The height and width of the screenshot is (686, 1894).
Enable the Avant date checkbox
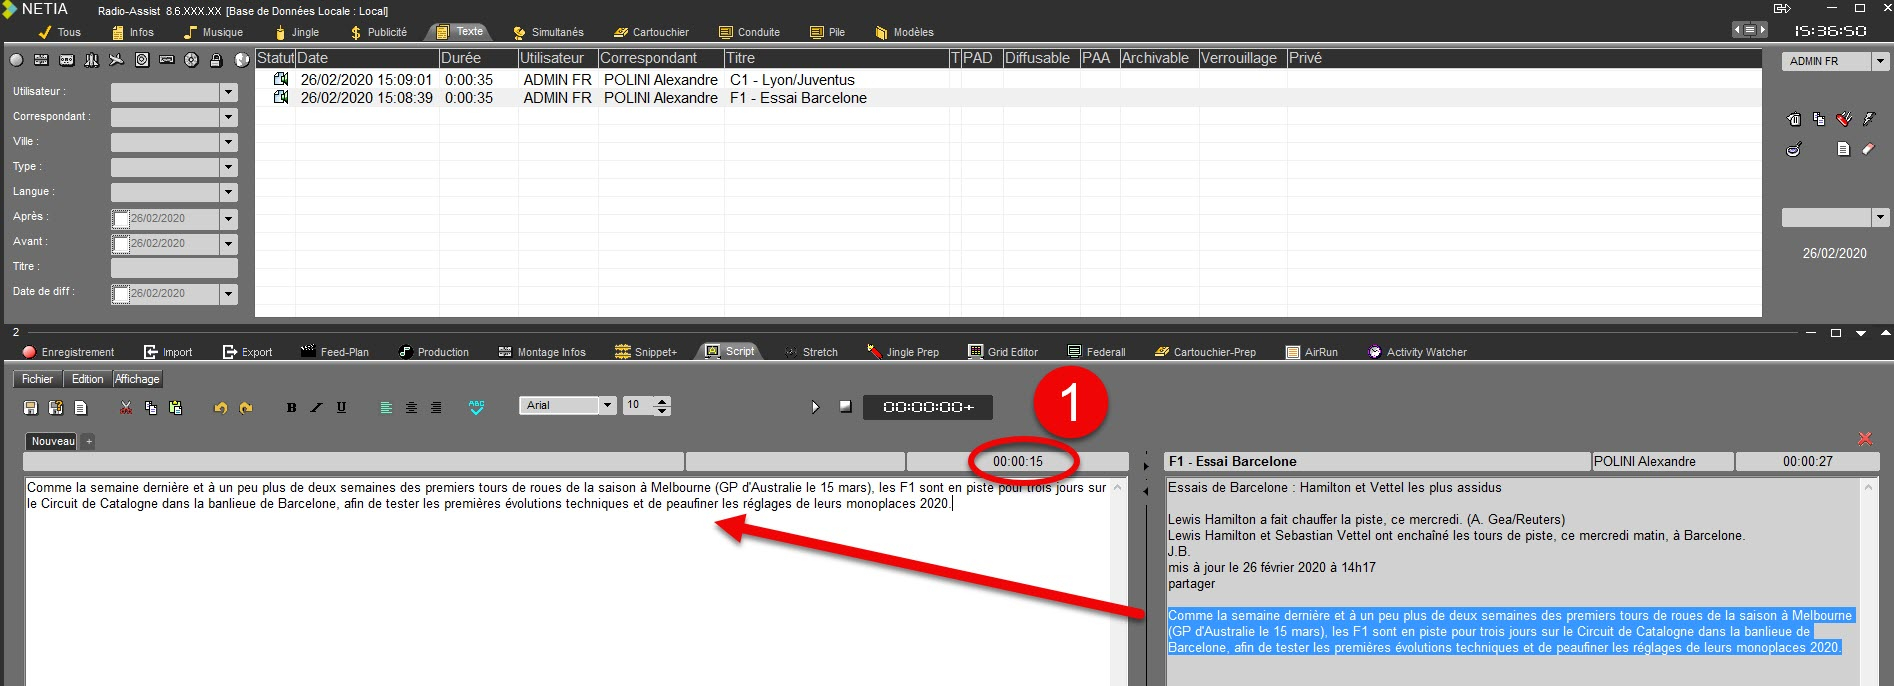(x=121, y=244)
